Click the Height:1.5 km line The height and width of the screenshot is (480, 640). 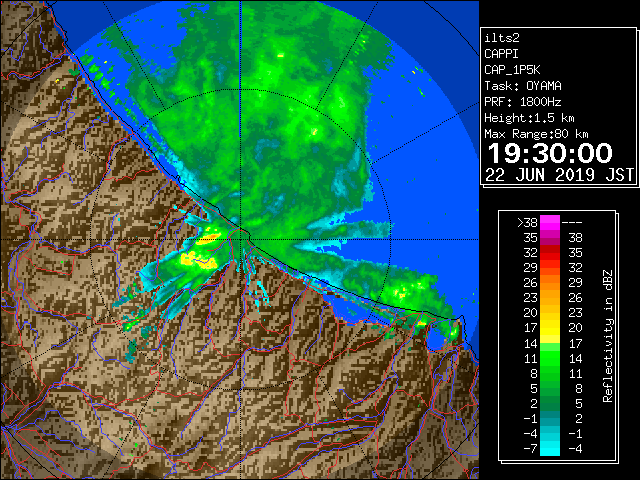coord(529,118)
